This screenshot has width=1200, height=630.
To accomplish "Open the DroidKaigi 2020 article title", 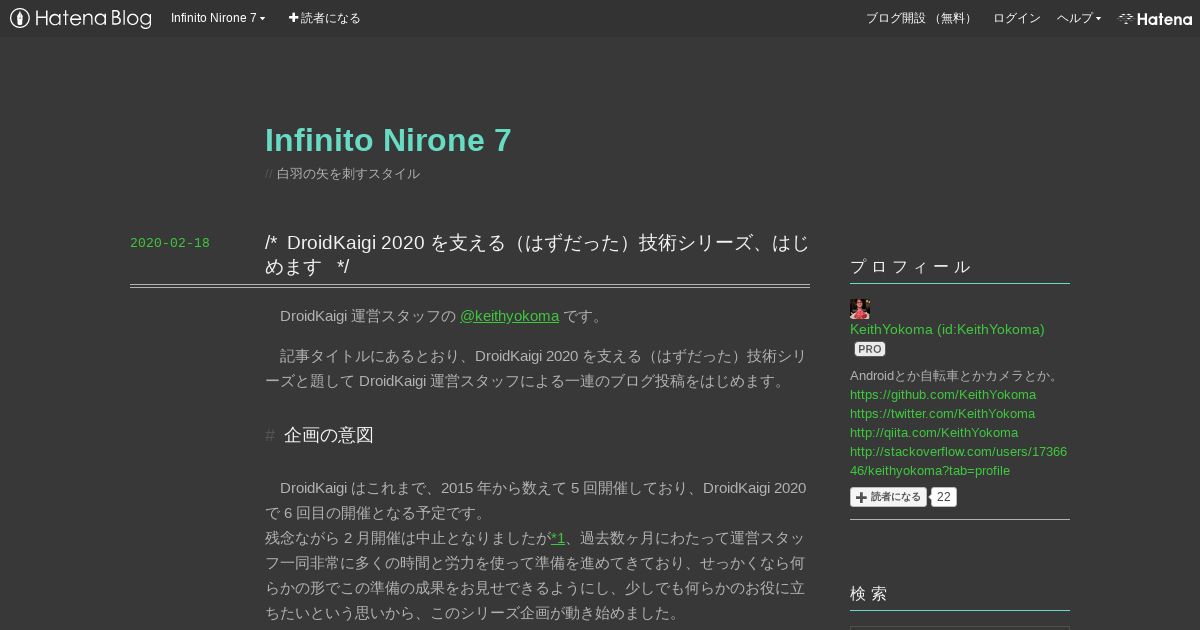I will (x=537, y=255).
